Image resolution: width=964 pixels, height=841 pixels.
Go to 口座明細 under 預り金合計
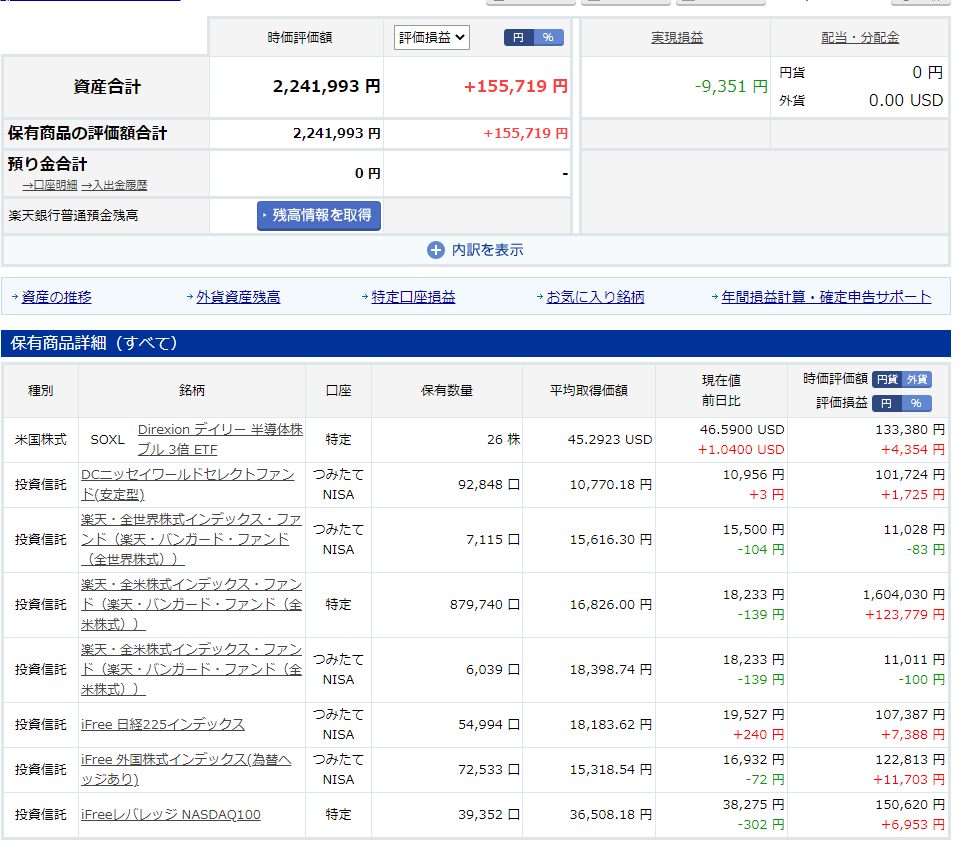tap(50, 185)
